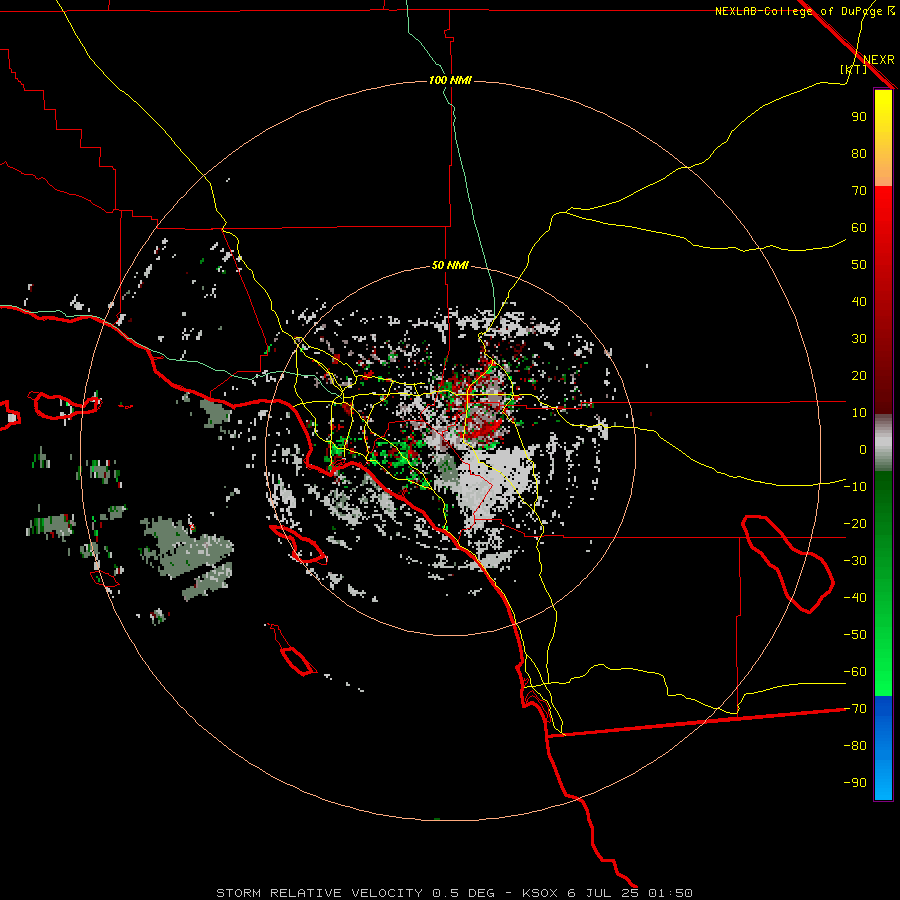Viewport: 900px width, 900px height.
Task: Select the -70 label on the velocity scale
Action: pyautogui.click(x=855, y=709)
